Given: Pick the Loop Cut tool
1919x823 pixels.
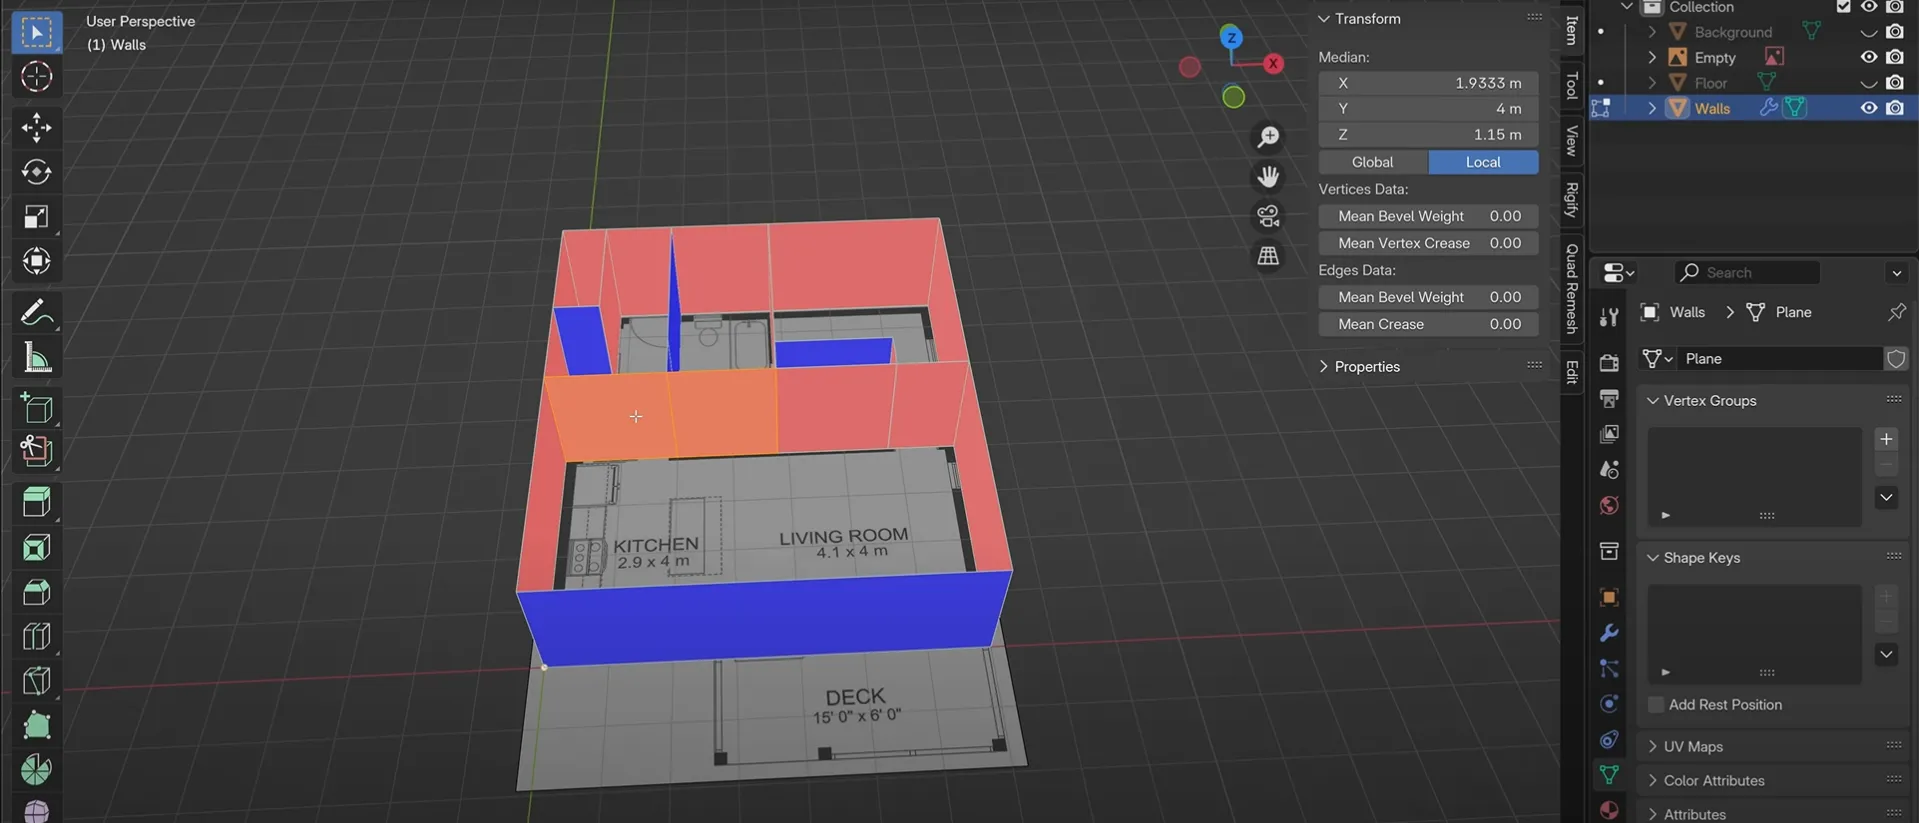Looking at the screenshot, I should click(x=37, y=637).
